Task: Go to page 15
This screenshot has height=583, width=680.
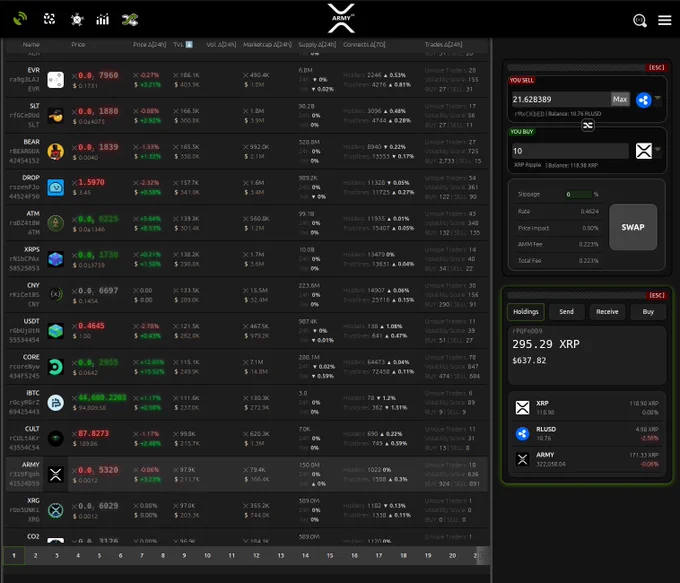Action: pos(330,556)
